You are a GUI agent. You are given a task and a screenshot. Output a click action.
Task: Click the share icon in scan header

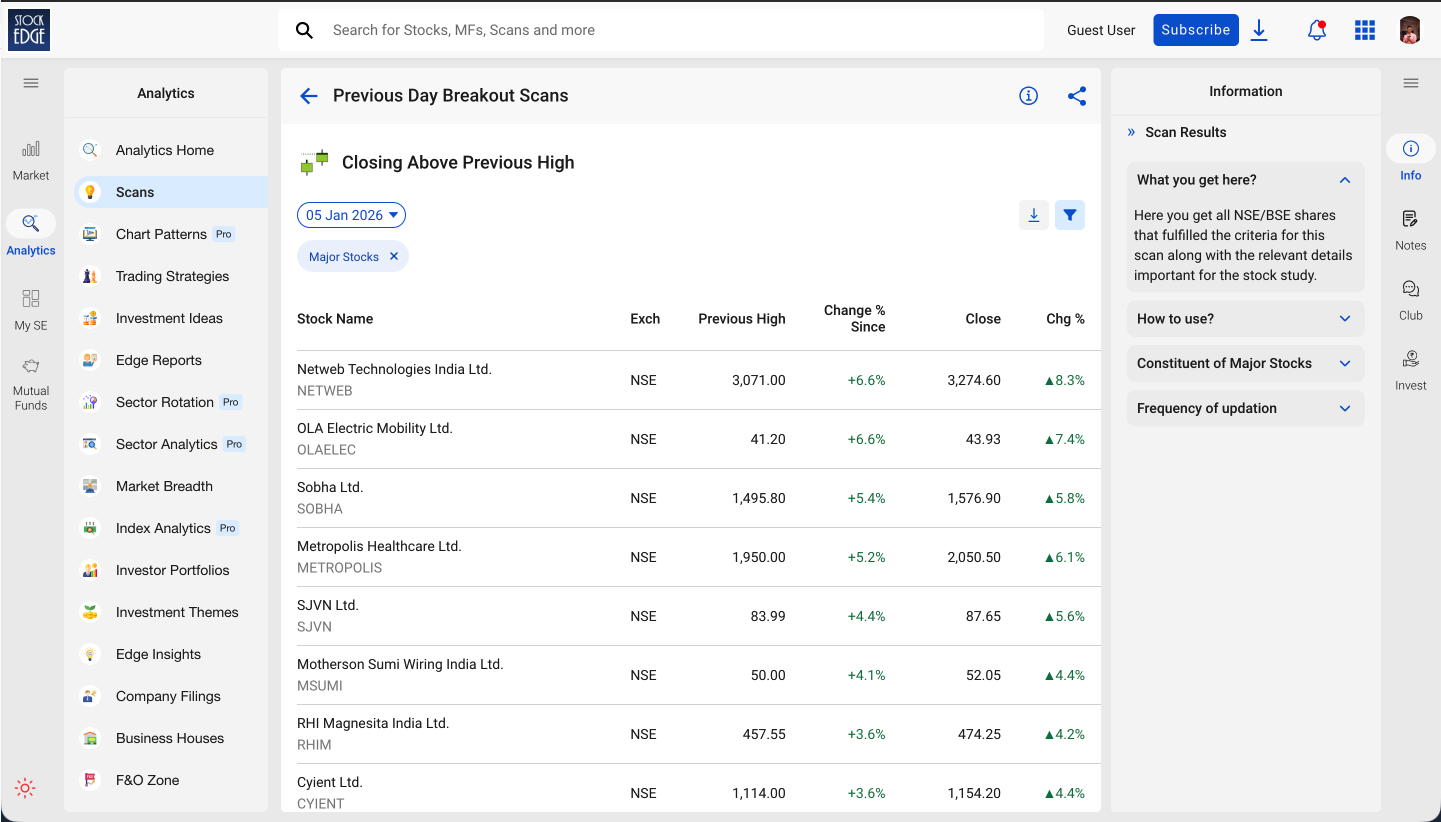[1076, 96]
